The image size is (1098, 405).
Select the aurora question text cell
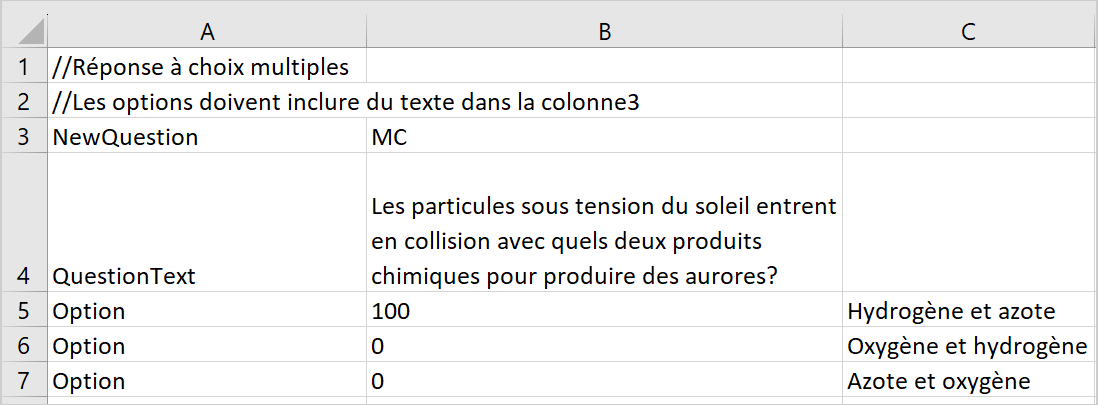pyautogui.click(x=604, y=222)
